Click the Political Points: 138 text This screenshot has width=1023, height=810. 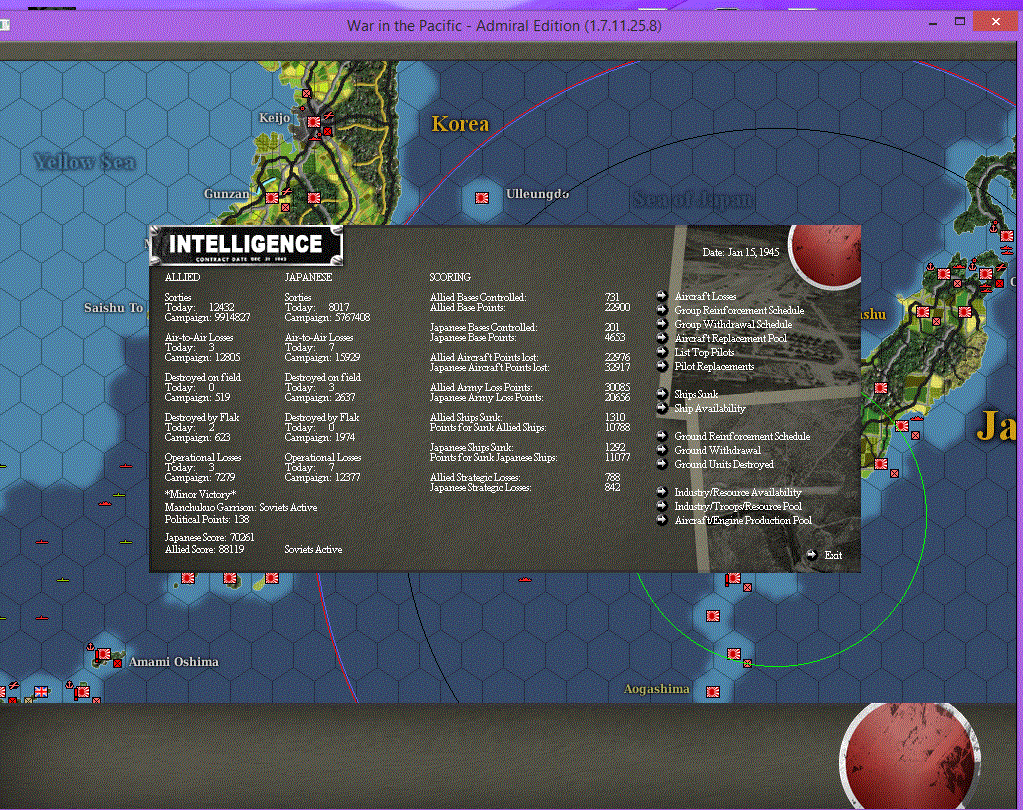click(207, 520)
